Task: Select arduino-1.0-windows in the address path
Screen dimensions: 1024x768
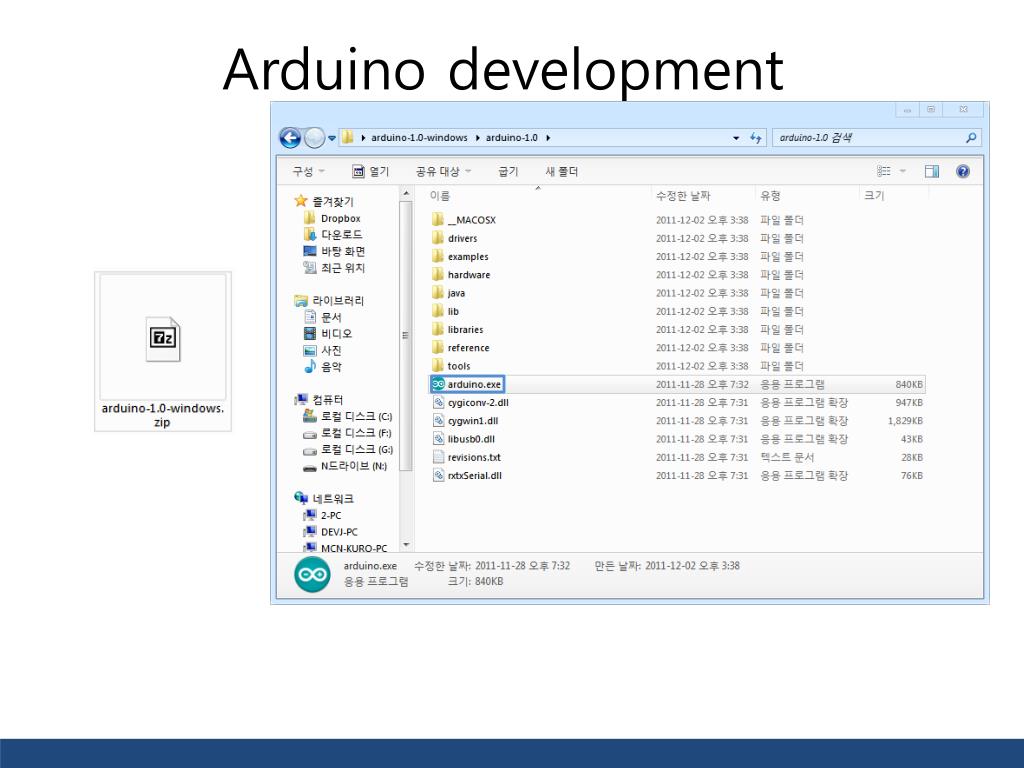Action: pos(419,138)
